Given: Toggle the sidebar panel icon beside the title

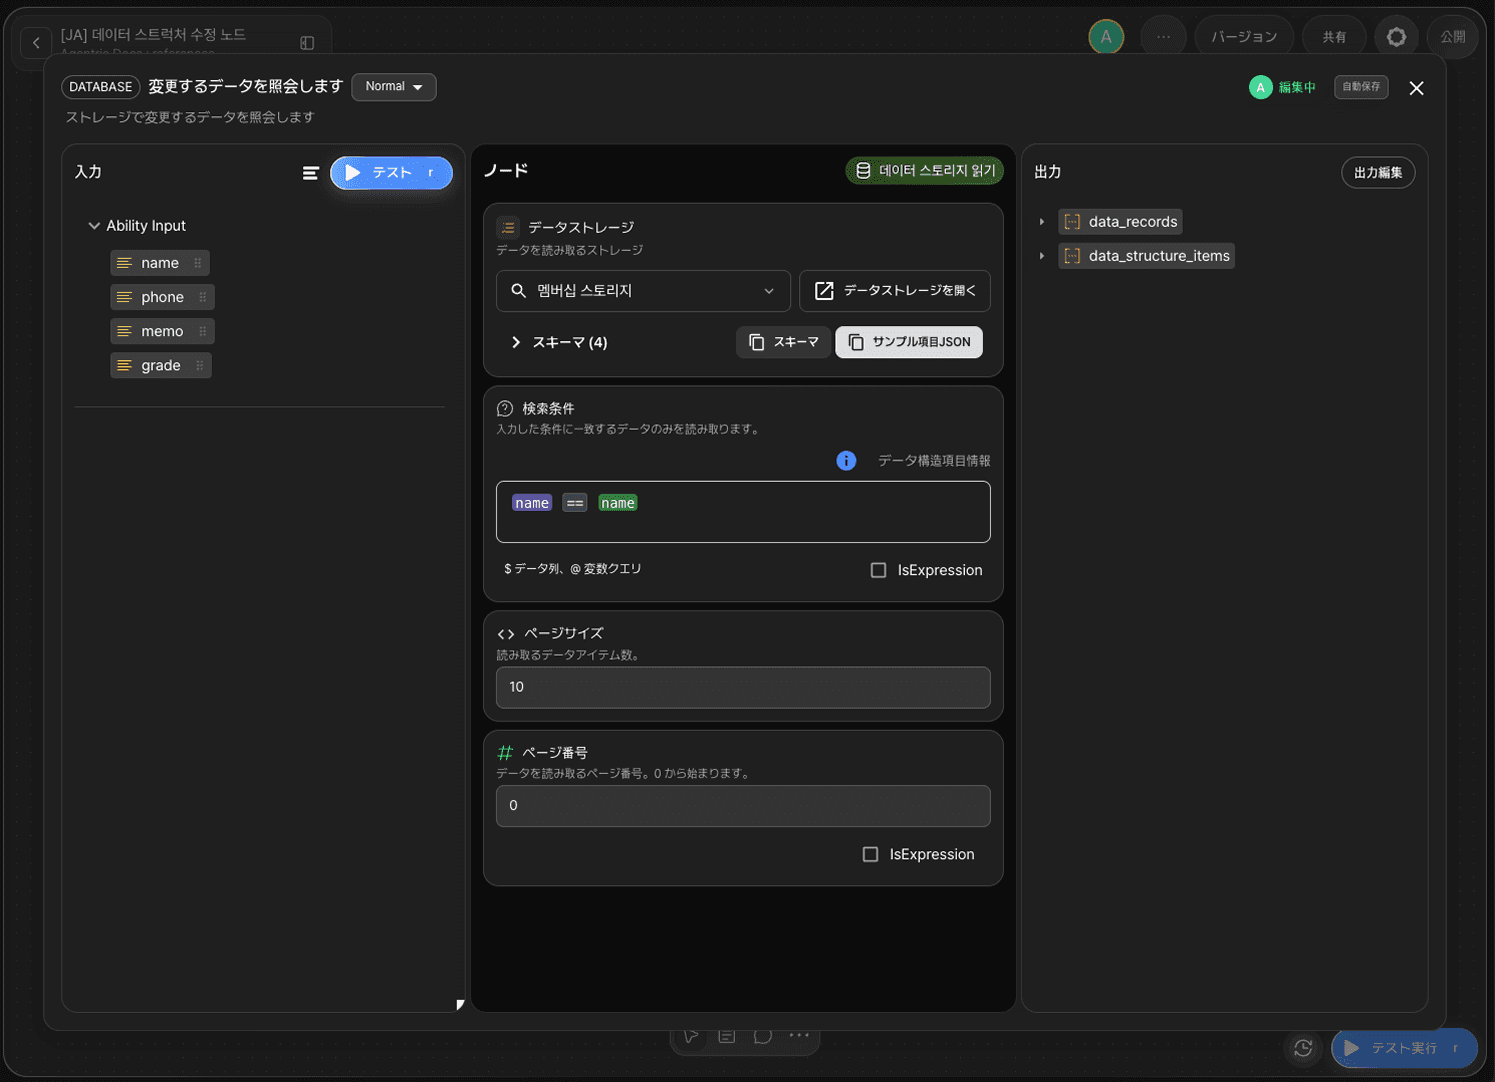Looking at the screenshot, I should pyautogui.click(x=307, y=43).
